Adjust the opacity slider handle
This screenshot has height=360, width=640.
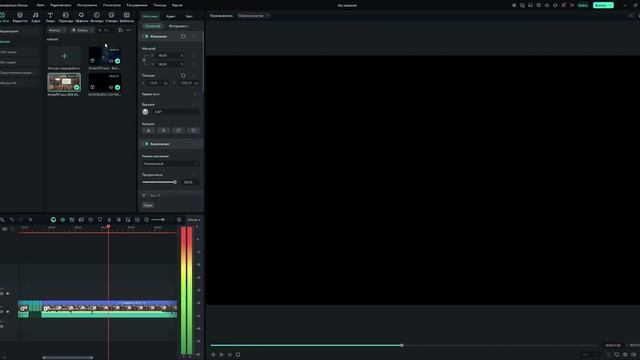click(x=175, y=182)
